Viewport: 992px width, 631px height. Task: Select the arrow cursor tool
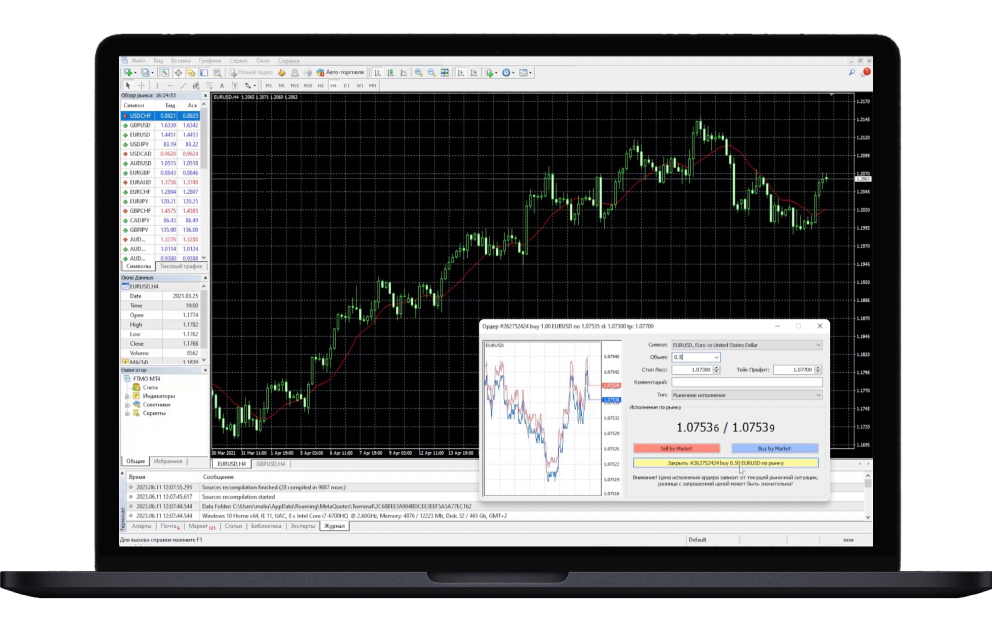click(x=128, y=85)
